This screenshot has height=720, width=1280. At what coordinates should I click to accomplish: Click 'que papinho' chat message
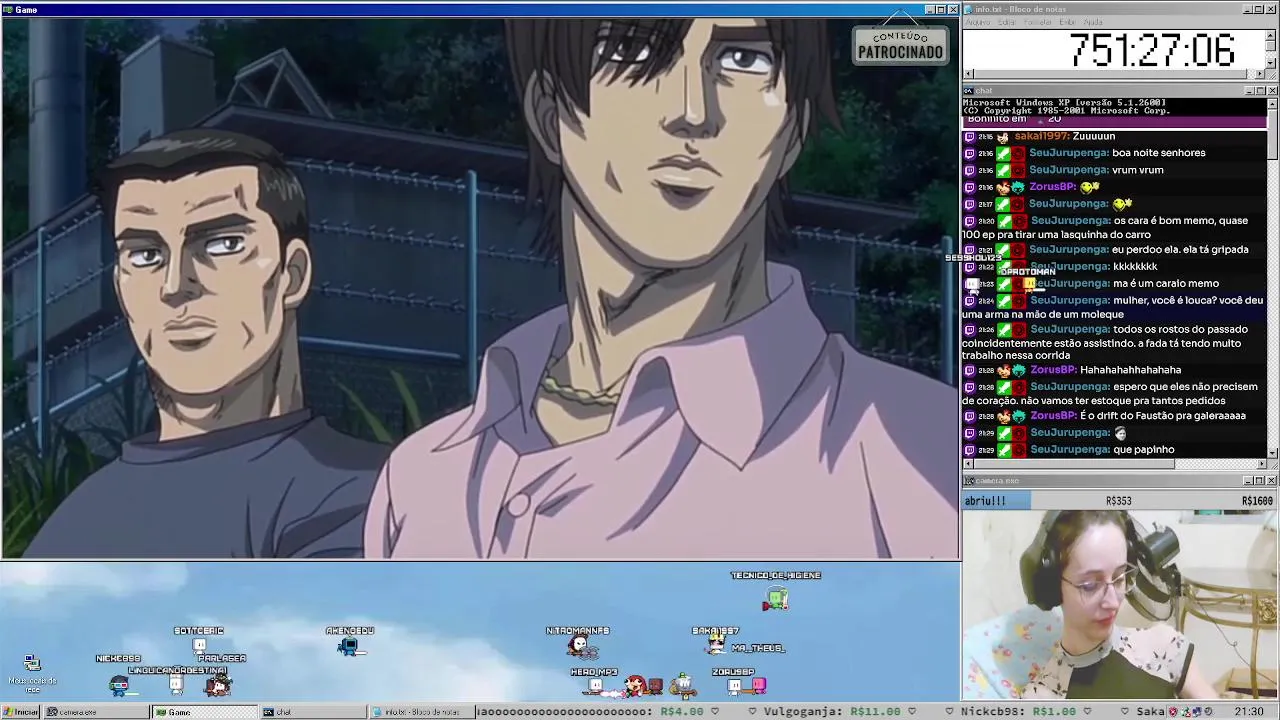pyautogui.click(x=1143, y=450)
